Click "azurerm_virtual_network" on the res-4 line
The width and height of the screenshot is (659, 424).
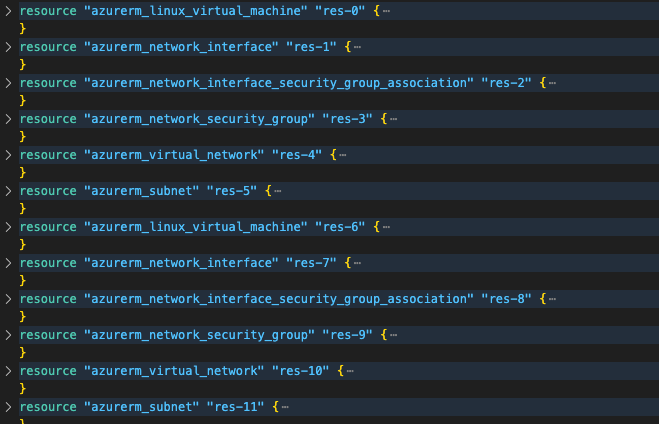pyautogui.click(x=174, y=155)
